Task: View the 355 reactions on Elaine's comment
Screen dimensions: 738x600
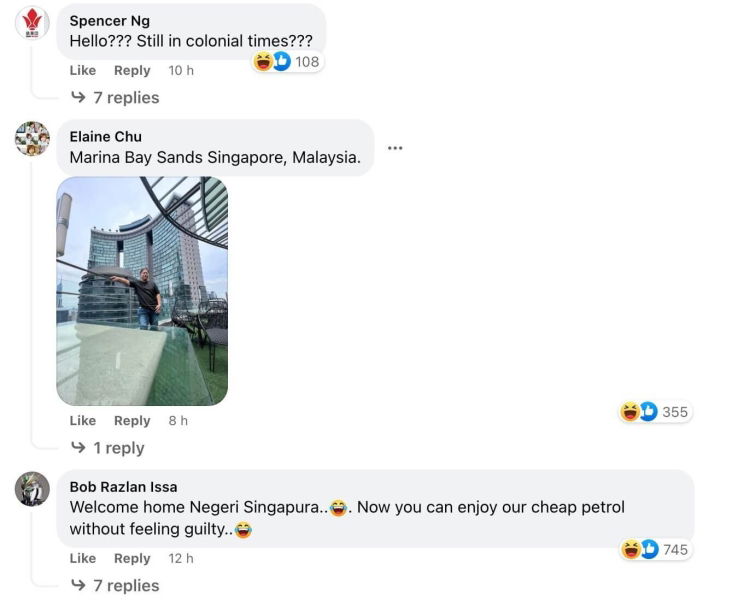Action: (x=655, y=412)
